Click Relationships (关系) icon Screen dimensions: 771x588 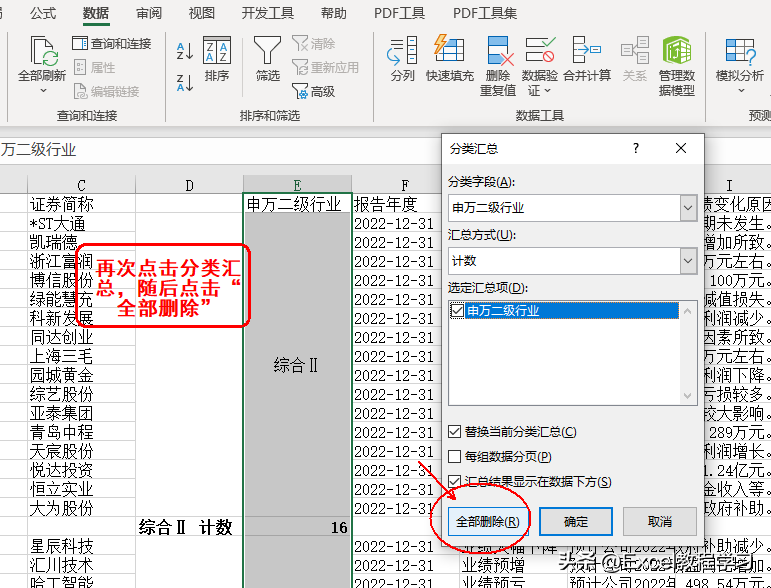[x=634, y=50]
